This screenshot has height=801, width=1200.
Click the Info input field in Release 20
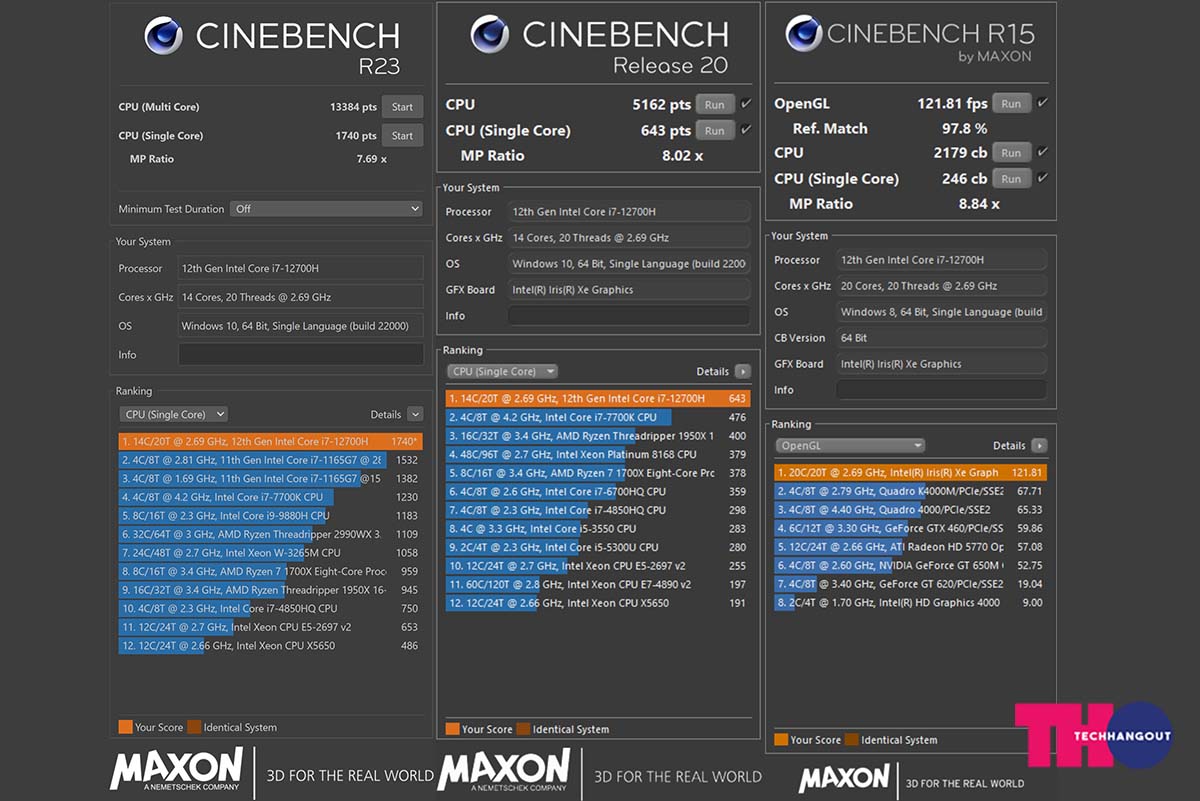pyautogui.click(x=629, y=315)
